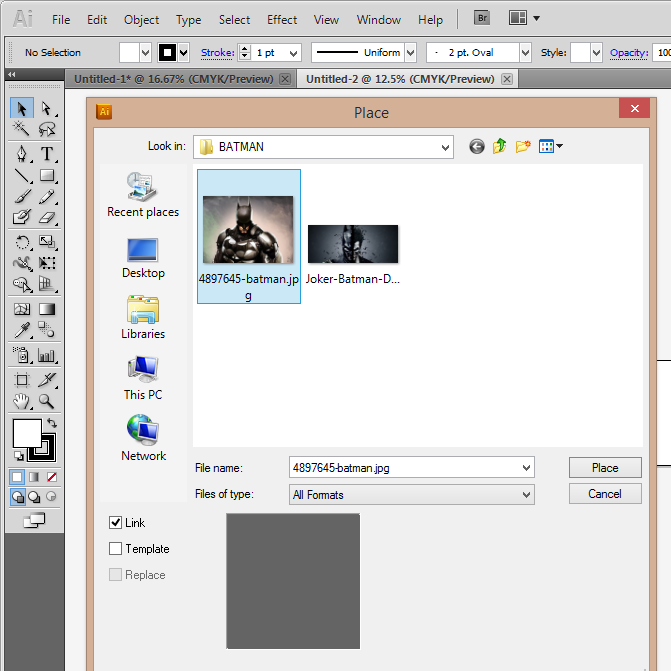Switch to the Untitled-2 document tab

(x=401, y=79)
